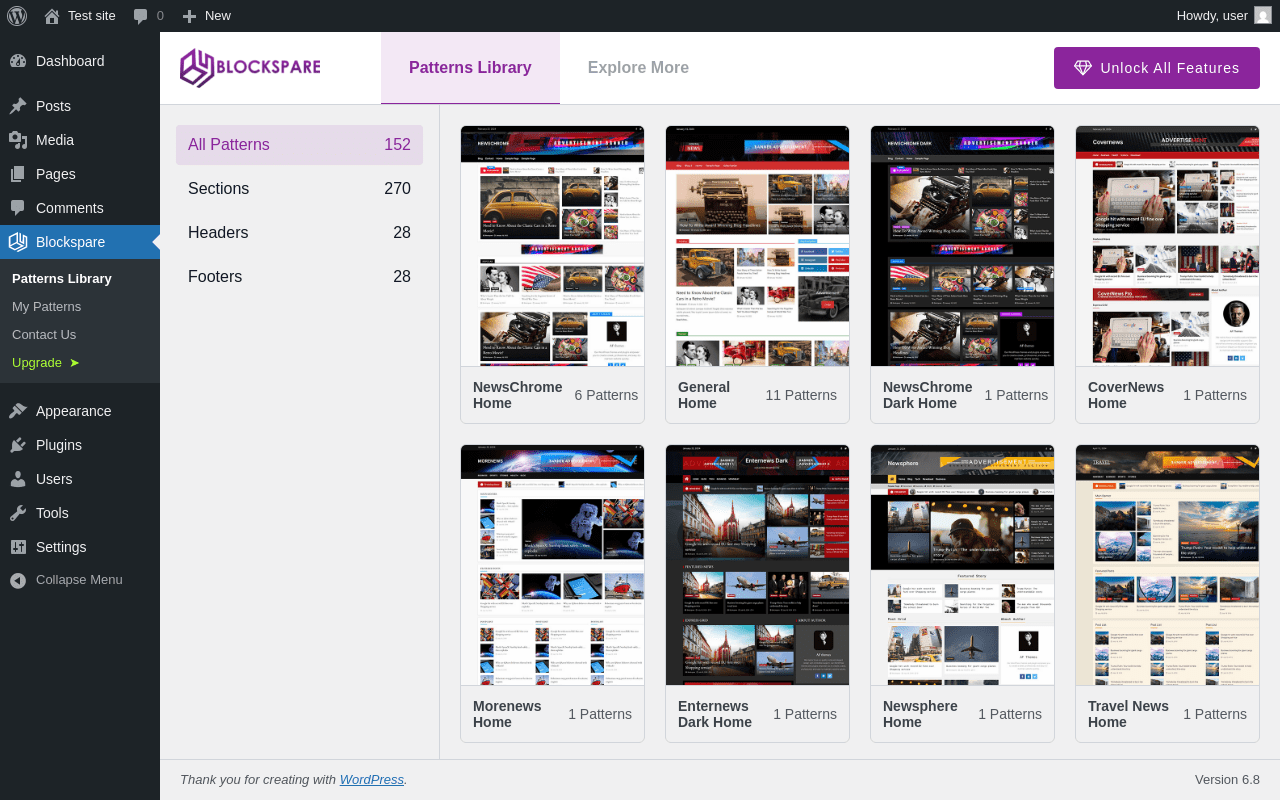The image size is (1280, 800).
Task: Open the Plugins menu
Action: click(58, 445)
